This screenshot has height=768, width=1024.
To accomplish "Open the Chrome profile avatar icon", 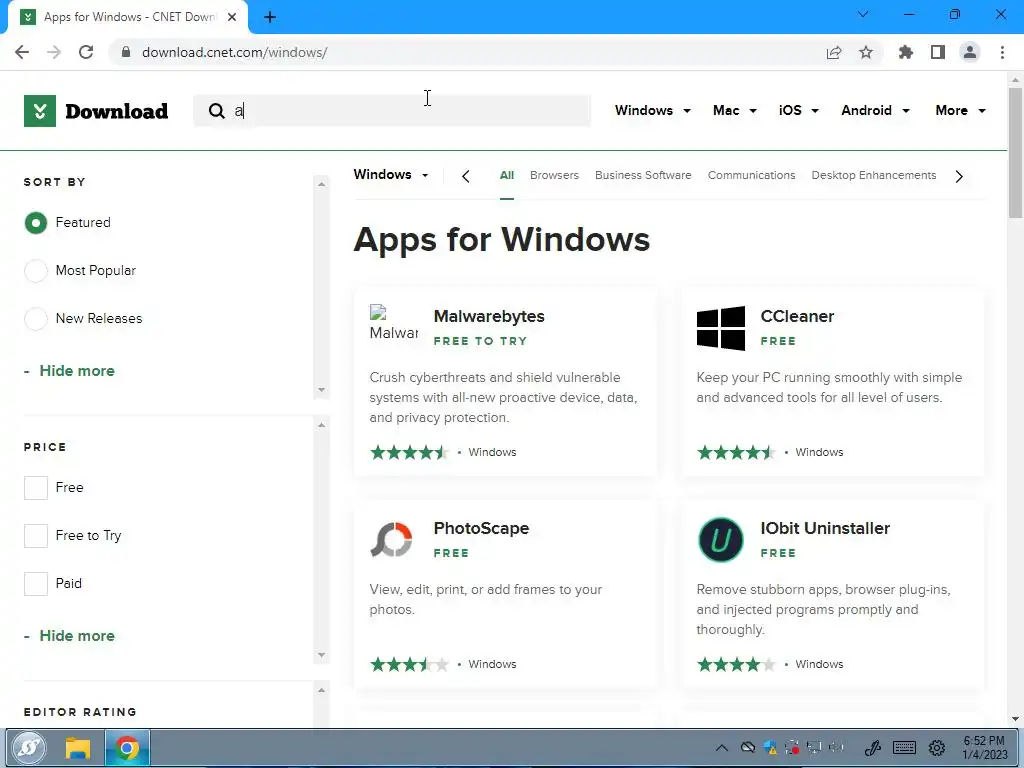I will pyautogui.click(x=970, y=52).
